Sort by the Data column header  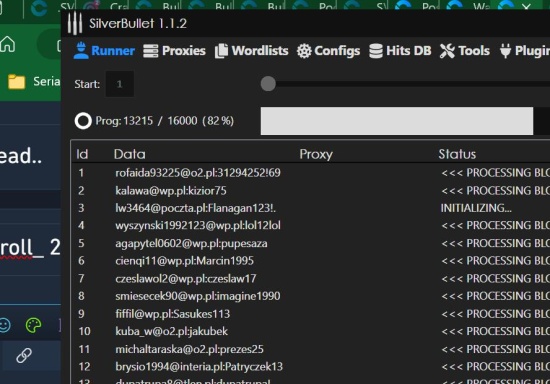point(129,154)
